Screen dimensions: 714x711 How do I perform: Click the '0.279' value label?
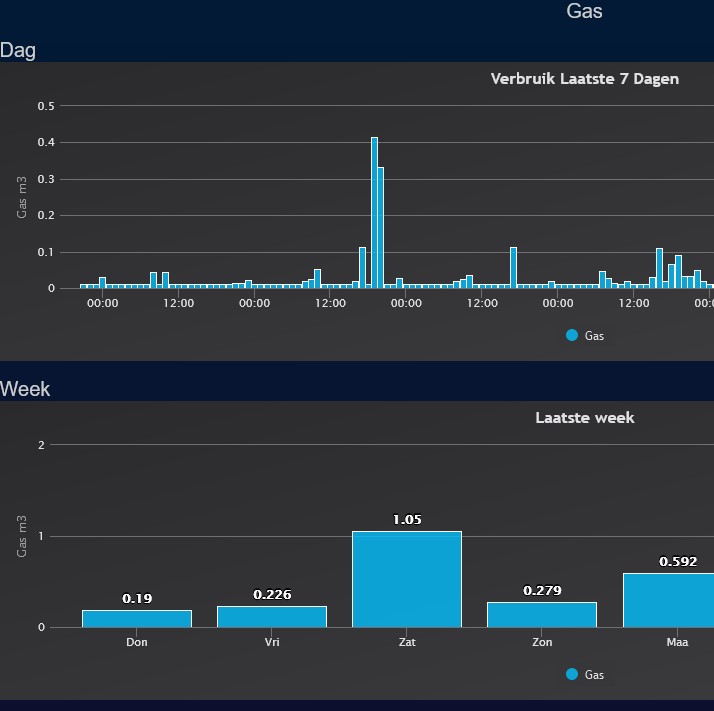pyautogui.click(x=542, y=591)
